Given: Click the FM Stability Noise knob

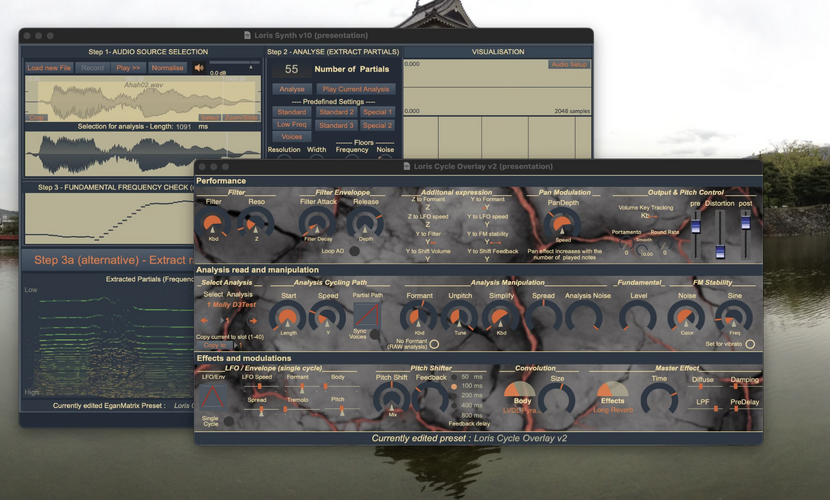Looking at the screenshot, I should pyautogui.click(x=686, y=317).
